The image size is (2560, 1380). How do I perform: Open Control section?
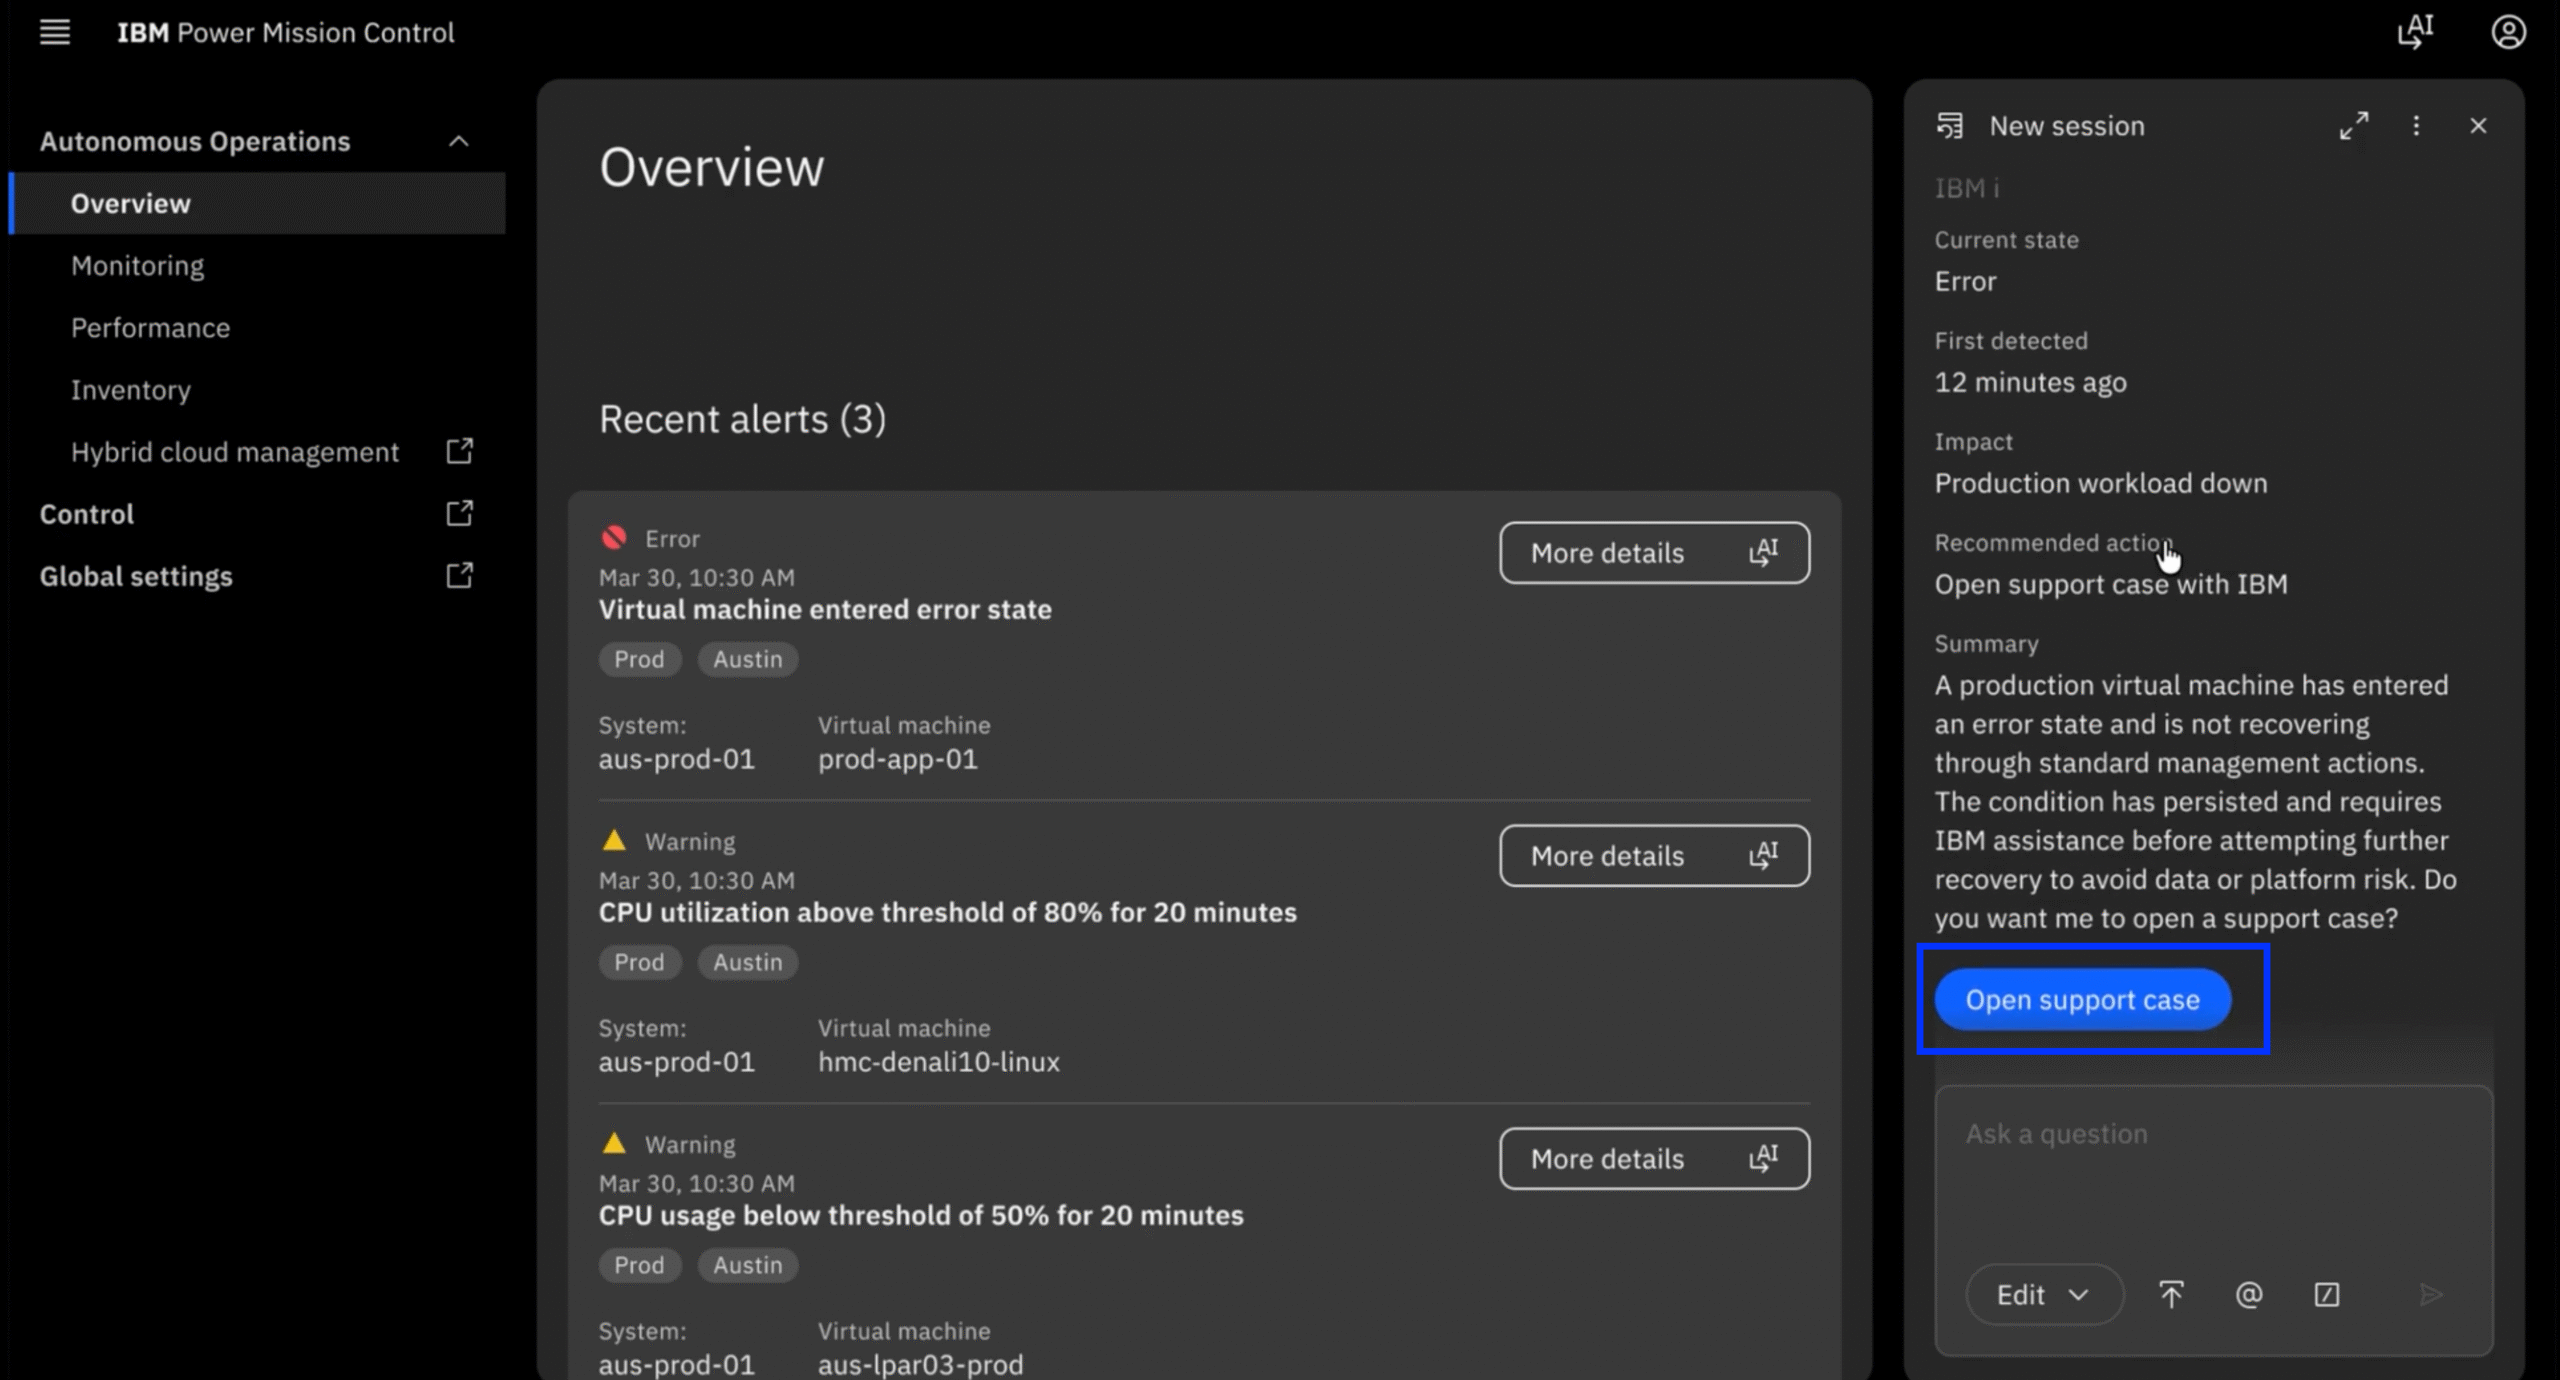click(86, 514)
